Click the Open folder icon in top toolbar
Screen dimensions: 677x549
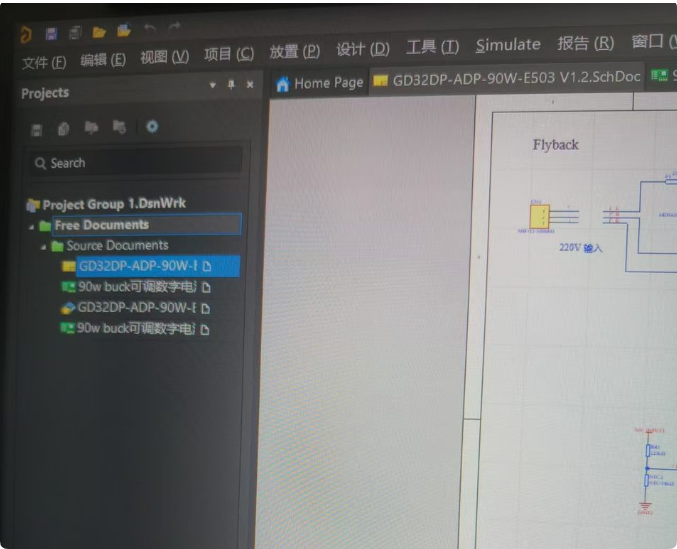point(99,32)
